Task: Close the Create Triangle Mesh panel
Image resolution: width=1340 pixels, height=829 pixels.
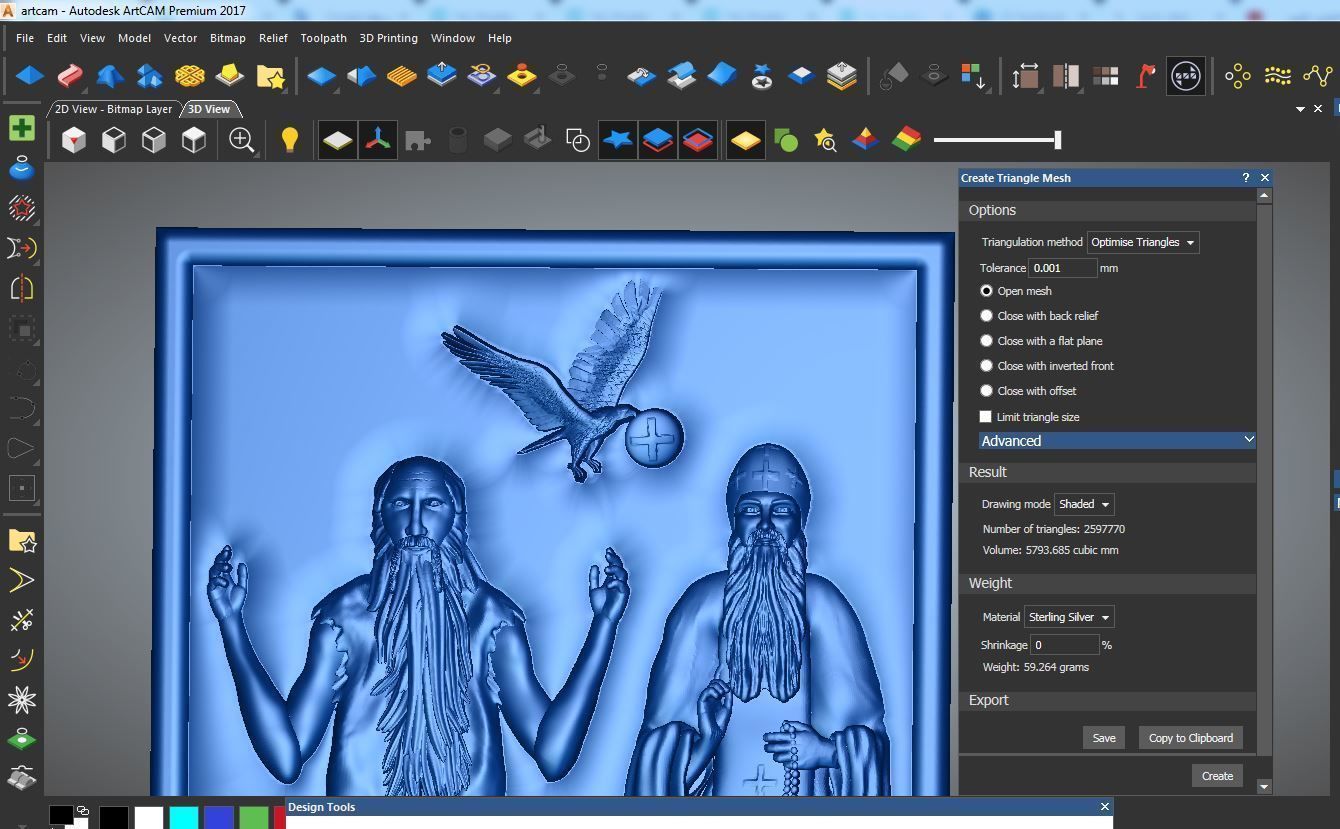Action: [x=1265, y=178]
